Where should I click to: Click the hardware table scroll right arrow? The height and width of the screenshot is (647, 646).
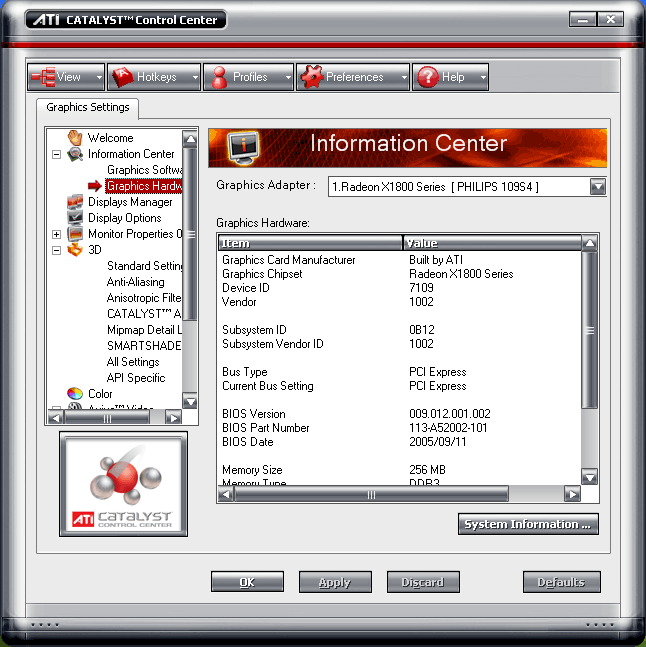[x=573, y=494]
